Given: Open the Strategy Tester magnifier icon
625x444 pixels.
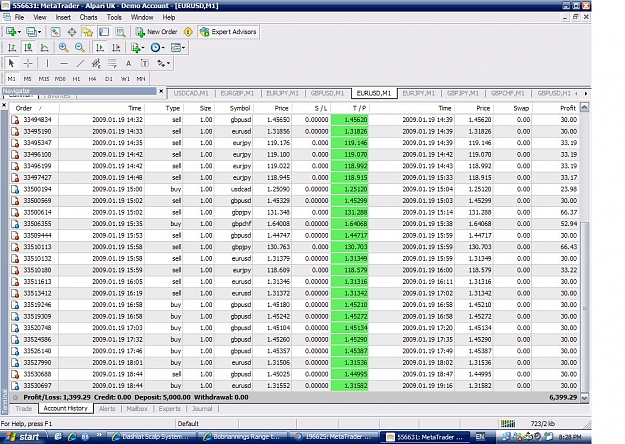Looking at the screenshot, I should pos(120,32).
